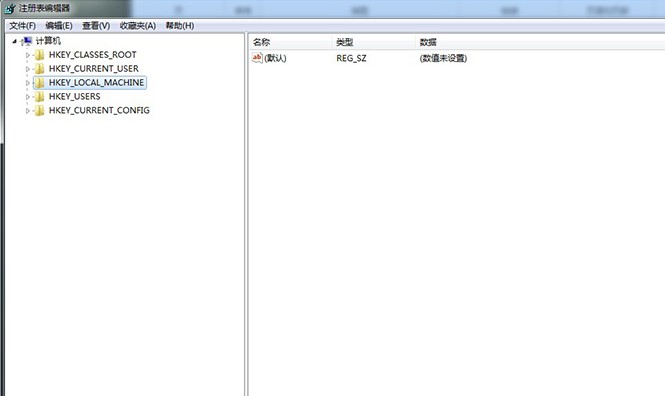This screenshot has height=396, width=665.
Task: Expand HKEY_CURRENT_USER tree arrow
Action: click(x=28, y=69)
